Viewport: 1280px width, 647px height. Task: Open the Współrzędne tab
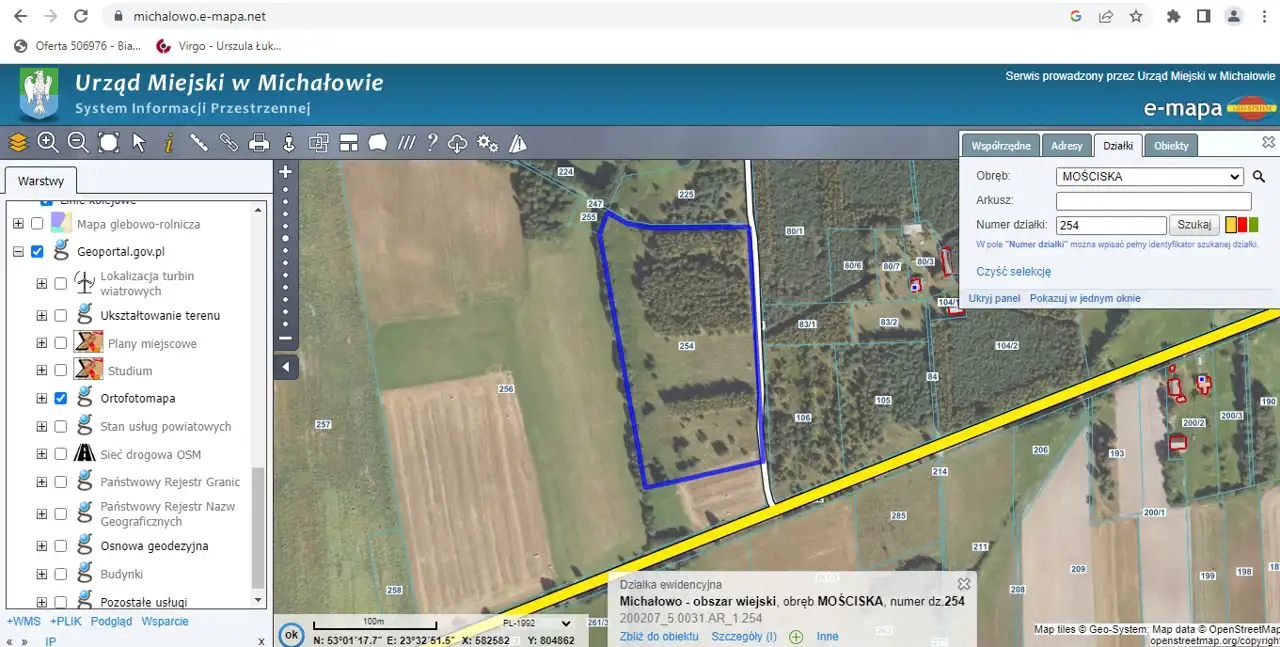[x=1001, y=146]
